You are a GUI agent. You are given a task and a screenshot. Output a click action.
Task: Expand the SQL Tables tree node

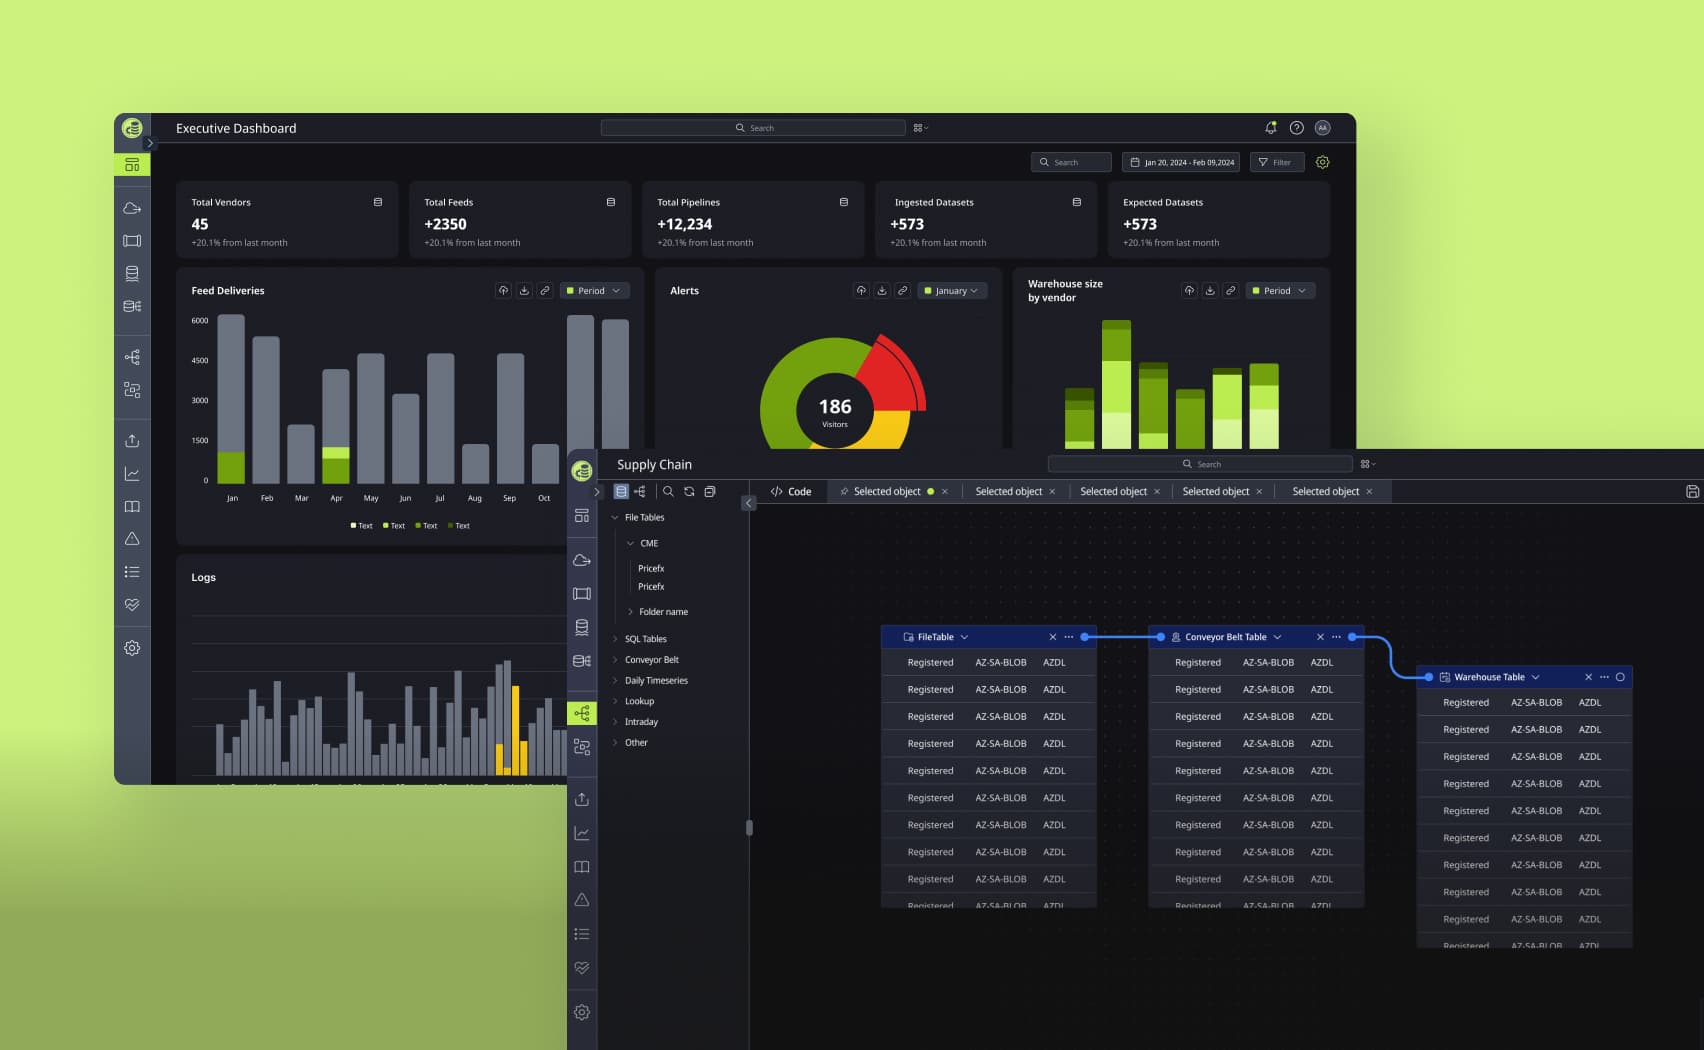click(x=615, y=639)
